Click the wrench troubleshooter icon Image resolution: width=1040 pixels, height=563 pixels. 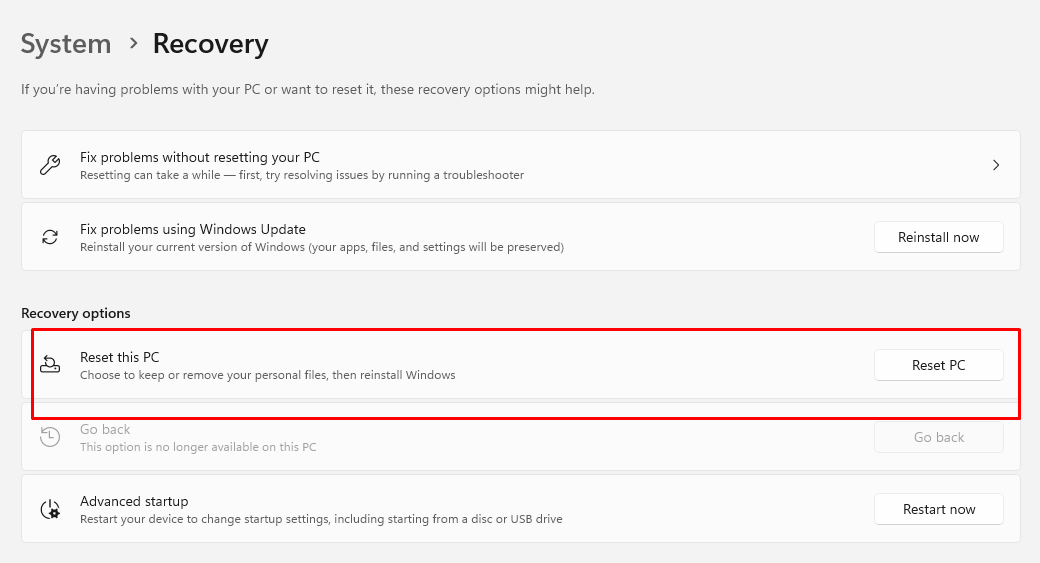(50, 165)
